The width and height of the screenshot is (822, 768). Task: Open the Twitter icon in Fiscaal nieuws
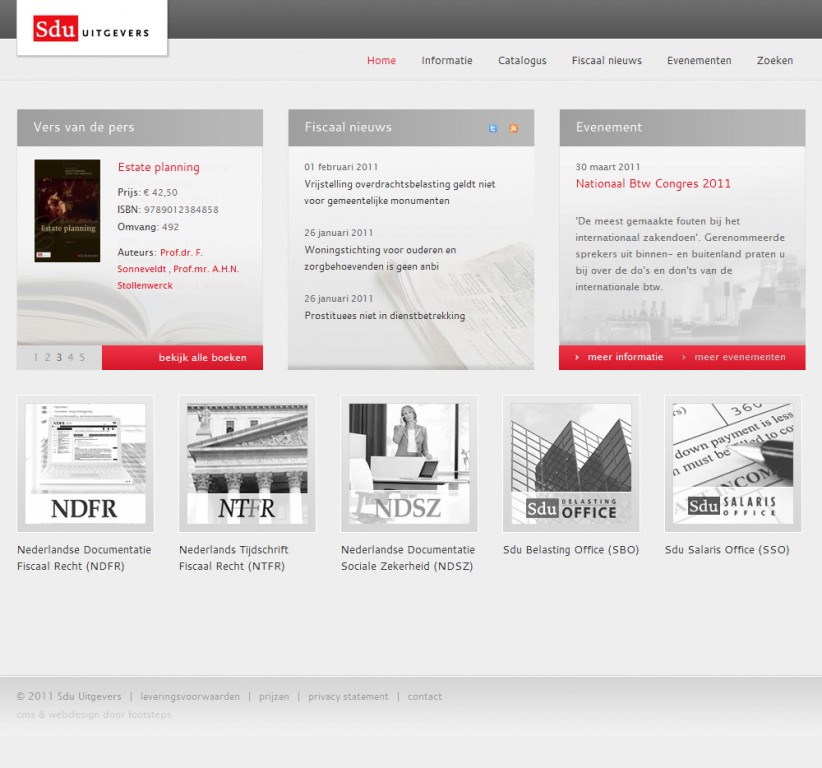tap(493, 128)
